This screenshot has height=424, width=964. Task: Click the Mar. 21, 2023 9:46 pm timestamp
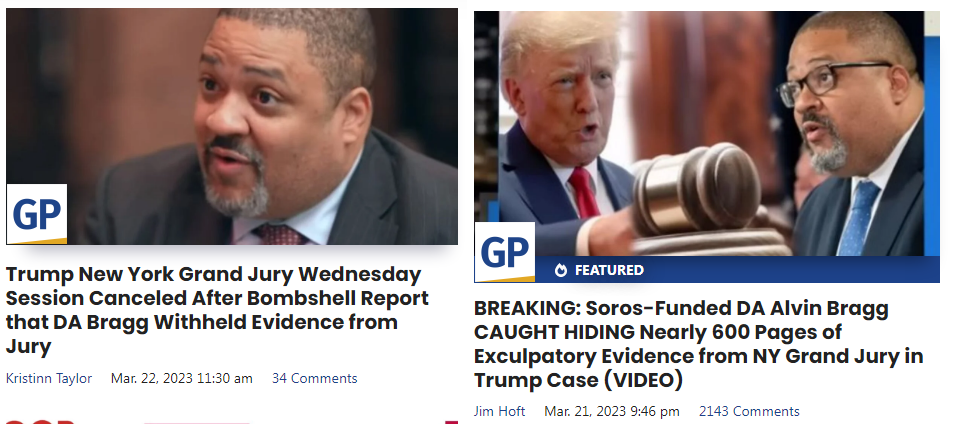(612, 411)
